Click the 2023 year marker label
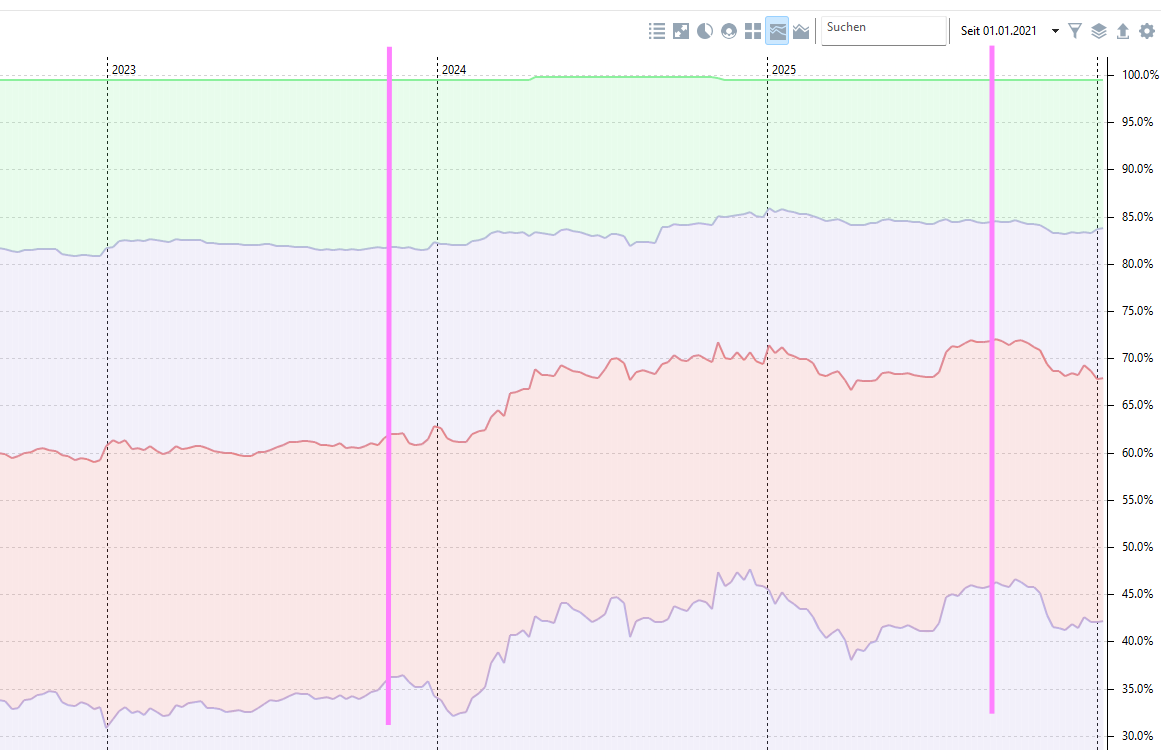The image size is (1161, 750). point(124,70)
